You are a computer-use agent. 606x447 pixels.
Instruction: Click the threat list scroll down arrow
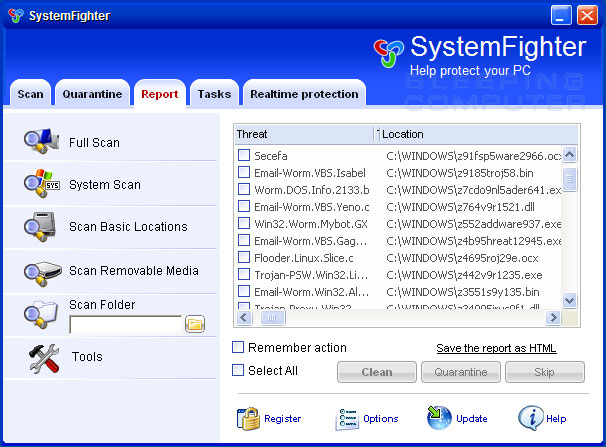click(x=570, y=300)
